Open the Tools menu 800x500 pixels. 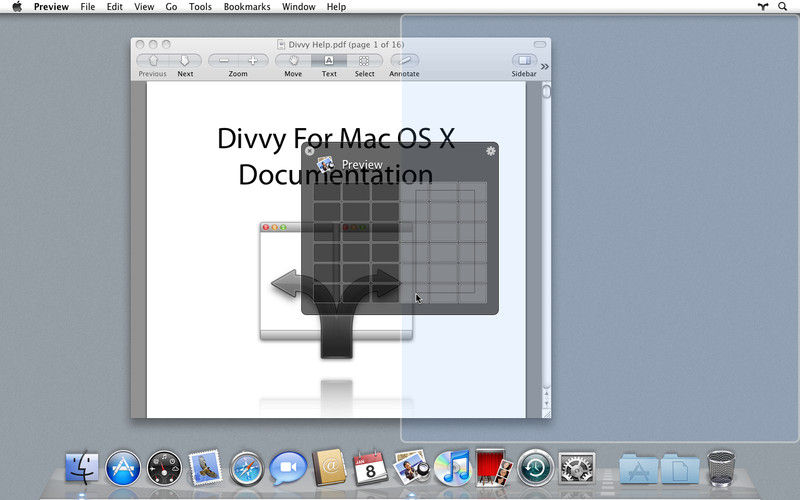[200, 7]
